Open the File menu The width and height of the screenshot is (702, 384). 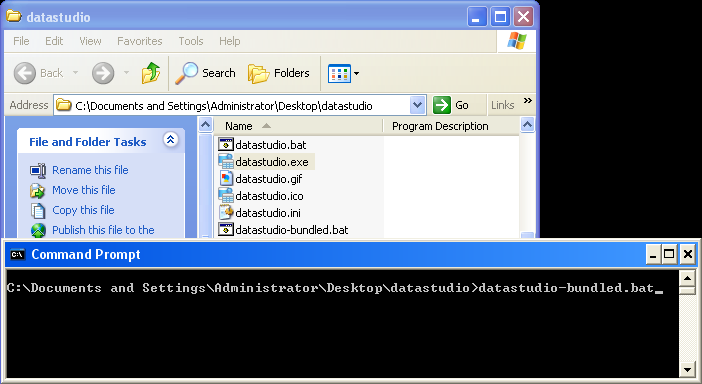[x=21, y=41]
